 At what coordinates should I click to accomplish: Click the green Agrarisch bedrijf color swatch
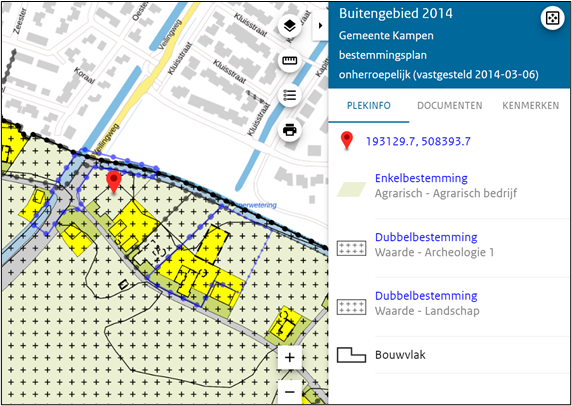click(351, 190)
